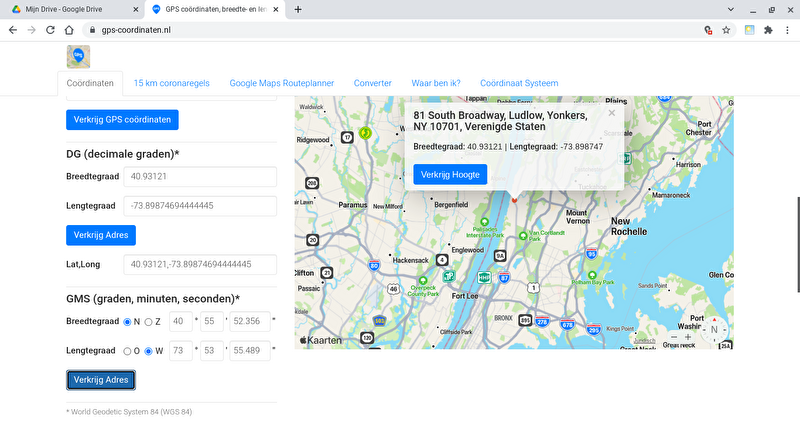Click the New Rochelle map label
The height and width of the screenshot is (422, 800).
click(x=629, y=227)
